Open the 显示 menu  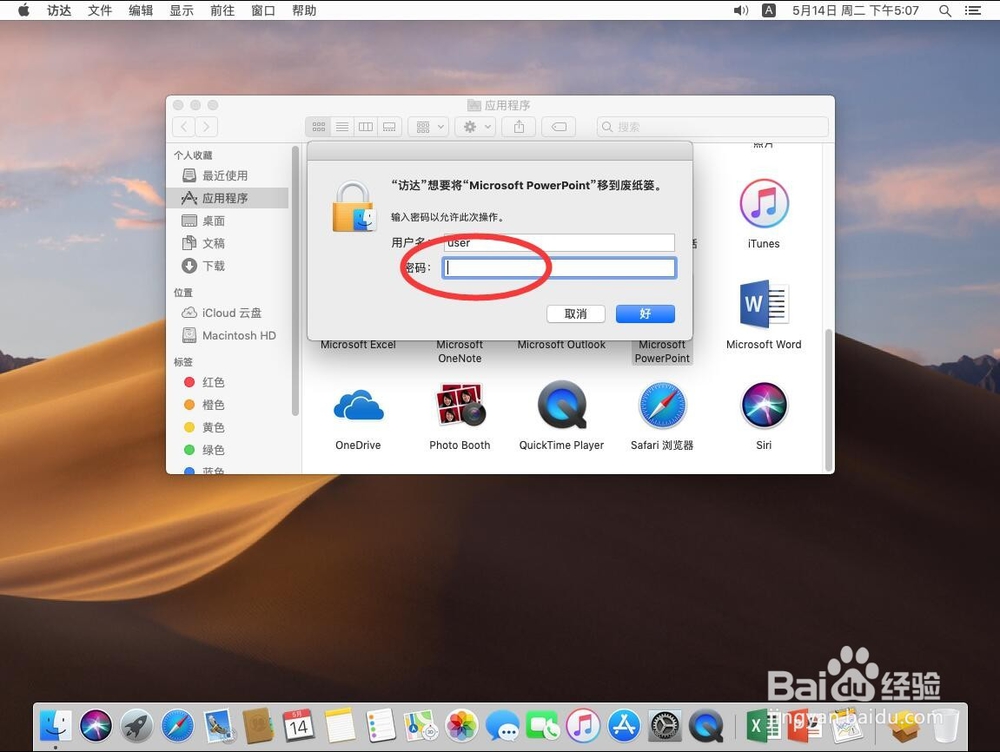click(181, 10)
